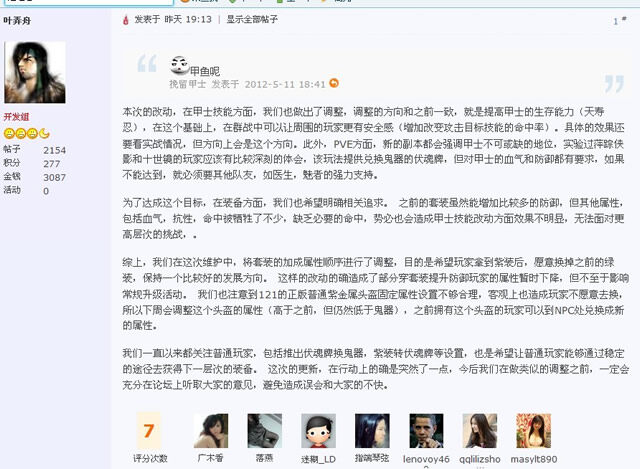Click the orange arrow icon beside the quote date
This screenshot has height=469, width=640.
coord(334,83)
